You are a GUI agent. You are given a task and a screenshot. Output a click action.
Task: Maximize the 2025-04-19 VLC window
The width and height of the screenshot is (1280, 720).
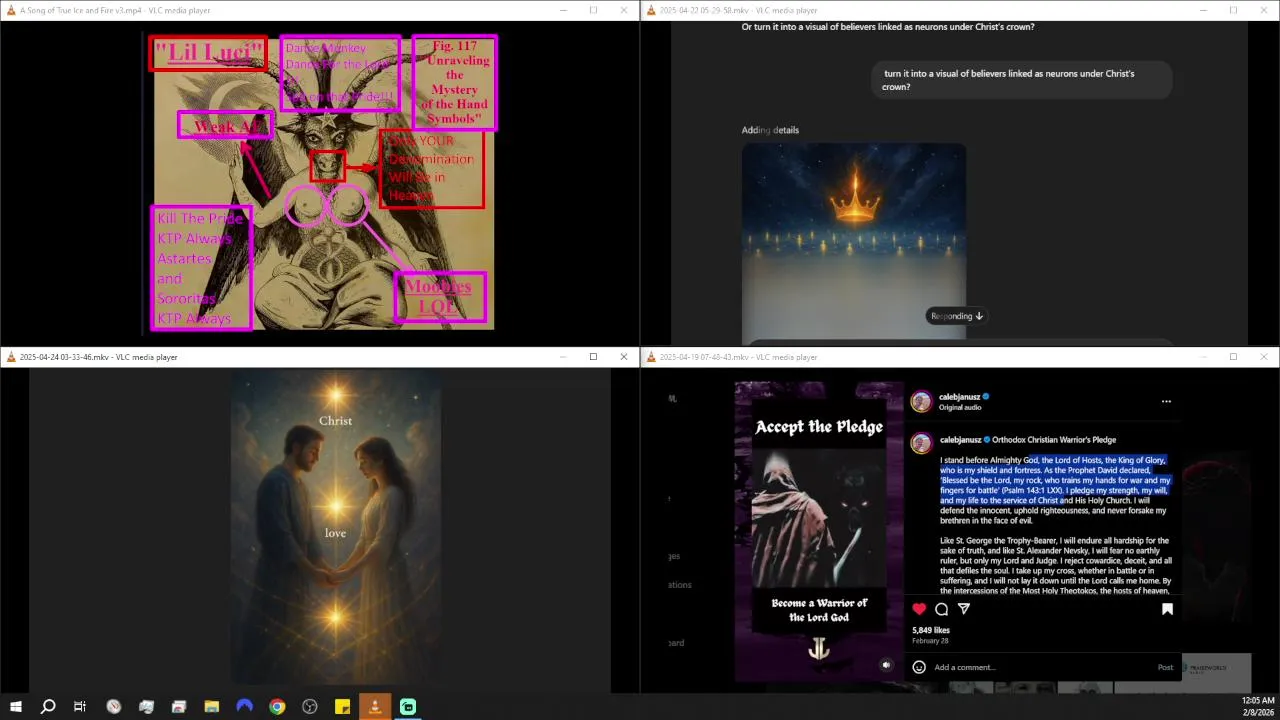click(x=1233, y=357)
